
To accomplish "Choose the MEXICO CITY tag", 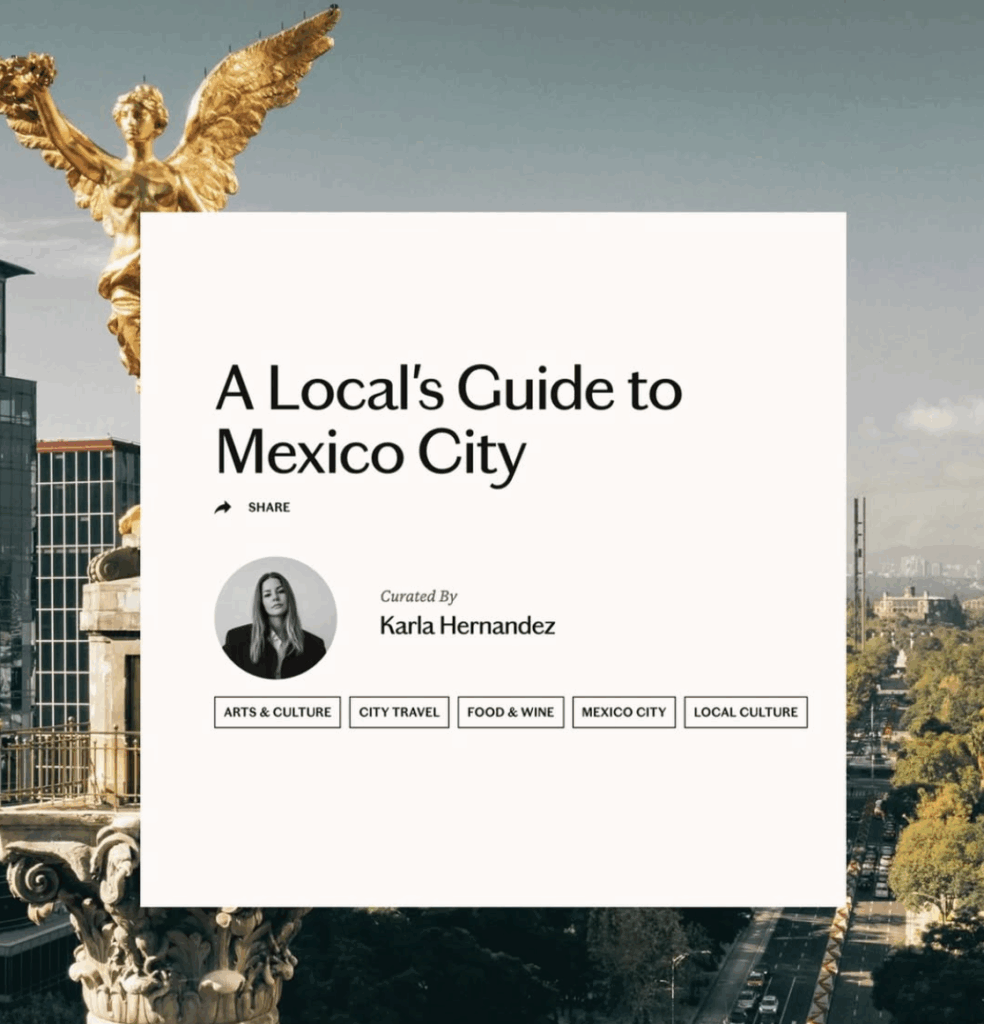I will 623,712.
